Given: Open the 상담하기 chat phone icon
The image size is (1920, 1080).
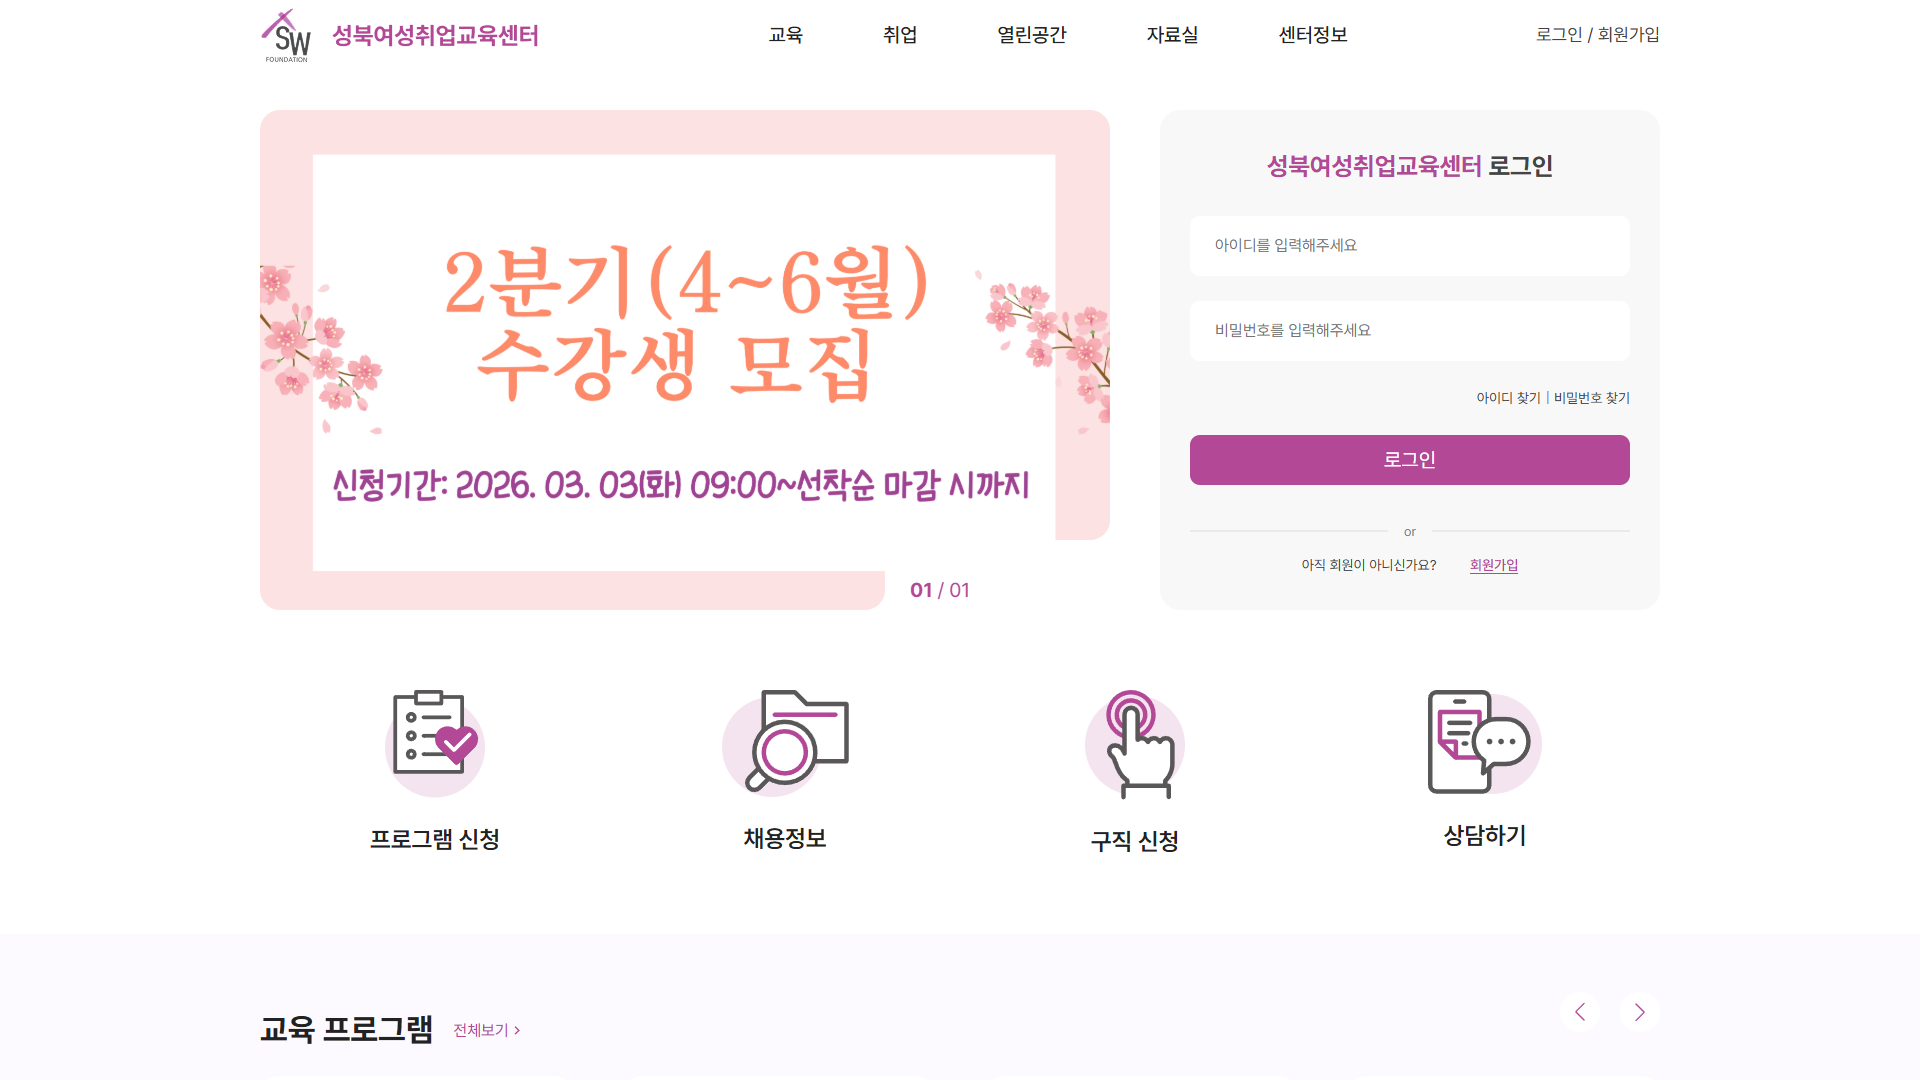Looking at the screenshot, I should [x=1485, y=741].
